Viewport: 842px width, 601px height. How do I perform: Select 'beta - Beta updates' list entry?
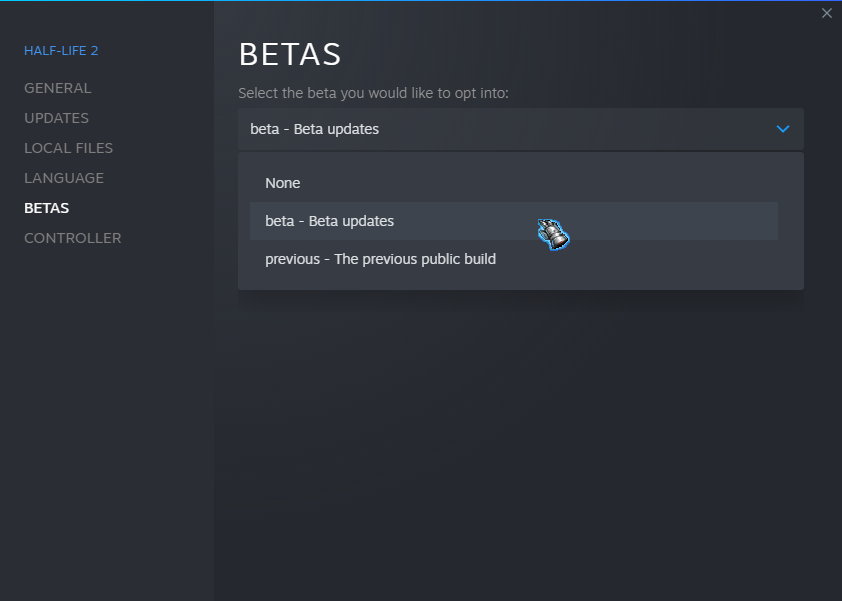coord(329,221)
